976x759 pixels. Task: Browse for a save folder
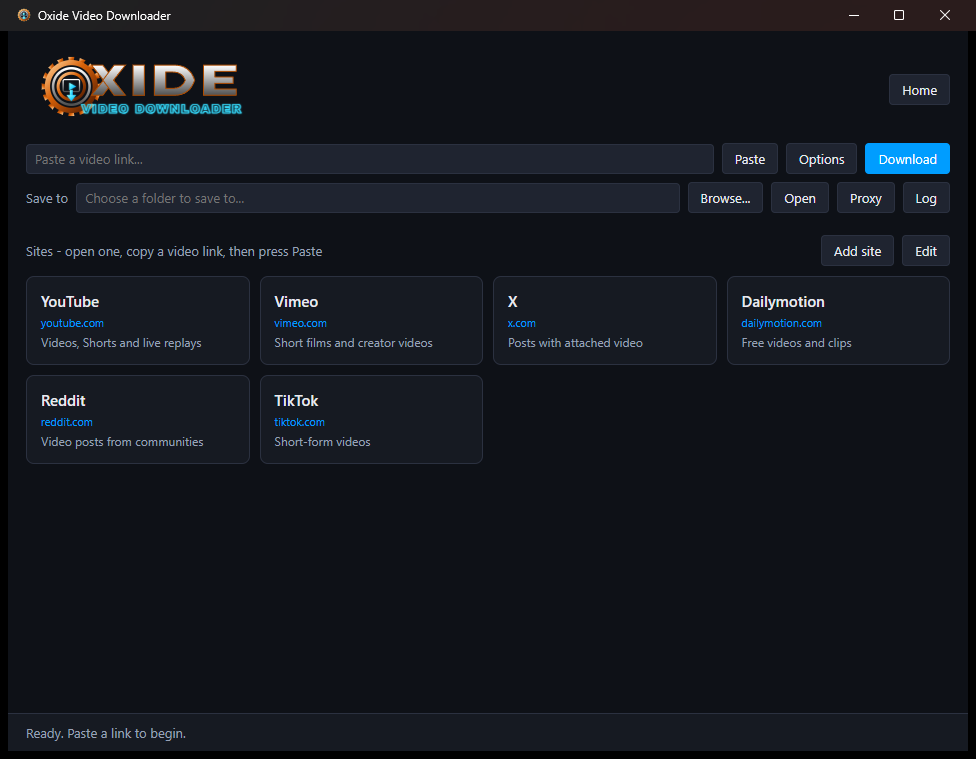pos(725,198)
